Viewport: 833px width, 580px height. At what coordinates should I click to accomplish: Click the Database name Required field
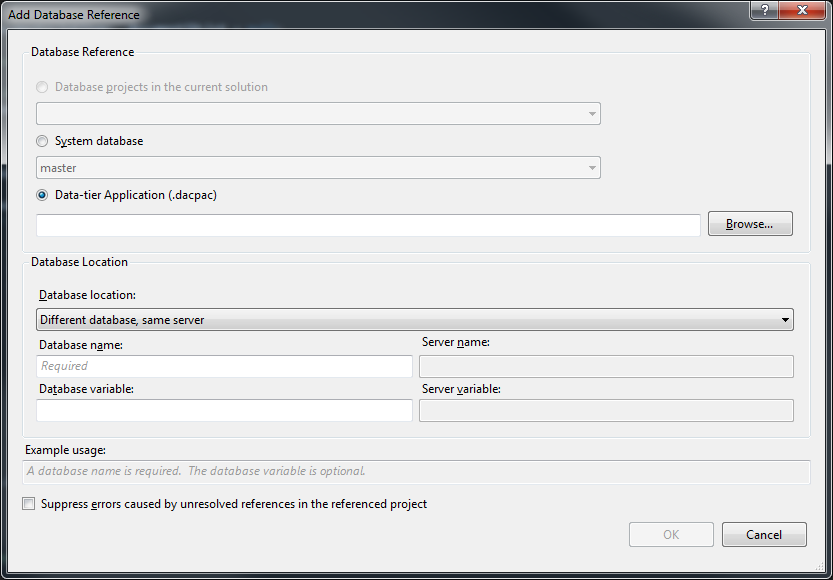pos(224,366)
